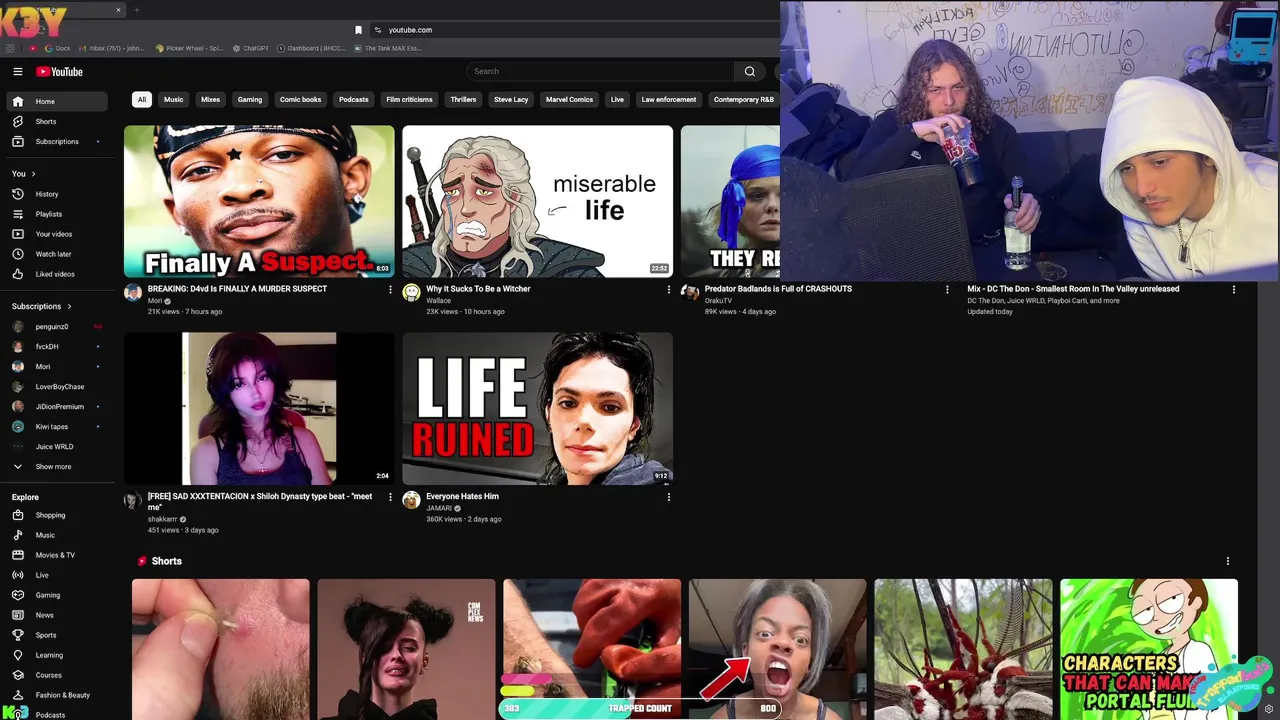Image resolution: width=1280 pixels, height=720 pixels.
Task: Open Movies & TV in Explore
Action: [57, 555]
